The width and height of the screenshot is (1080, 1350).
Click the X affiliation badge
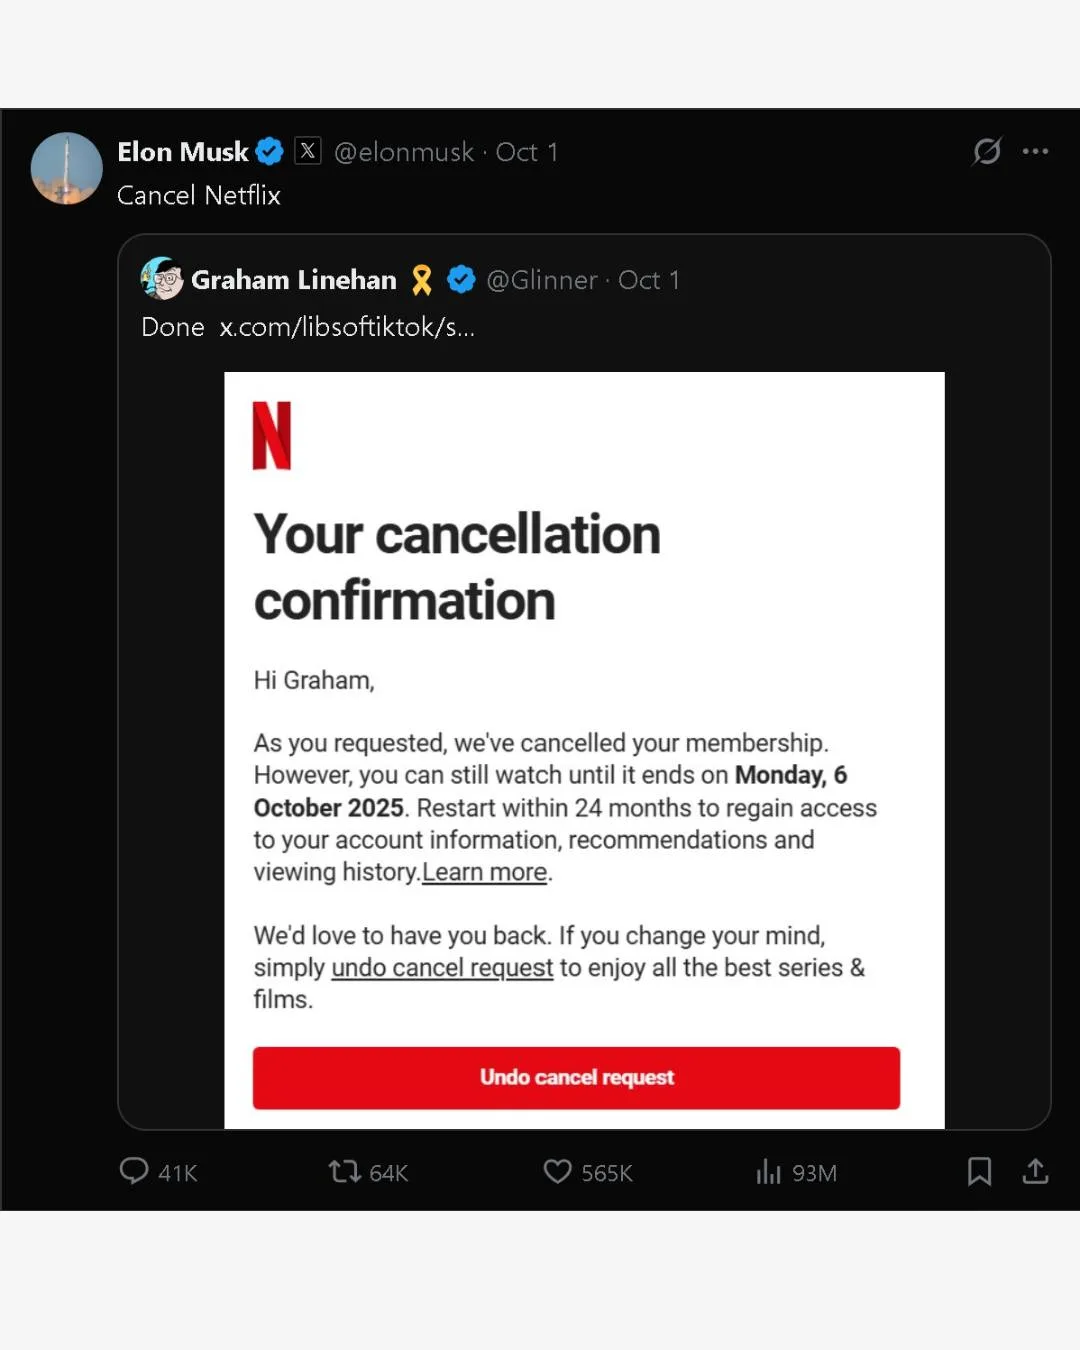point(308,151)
